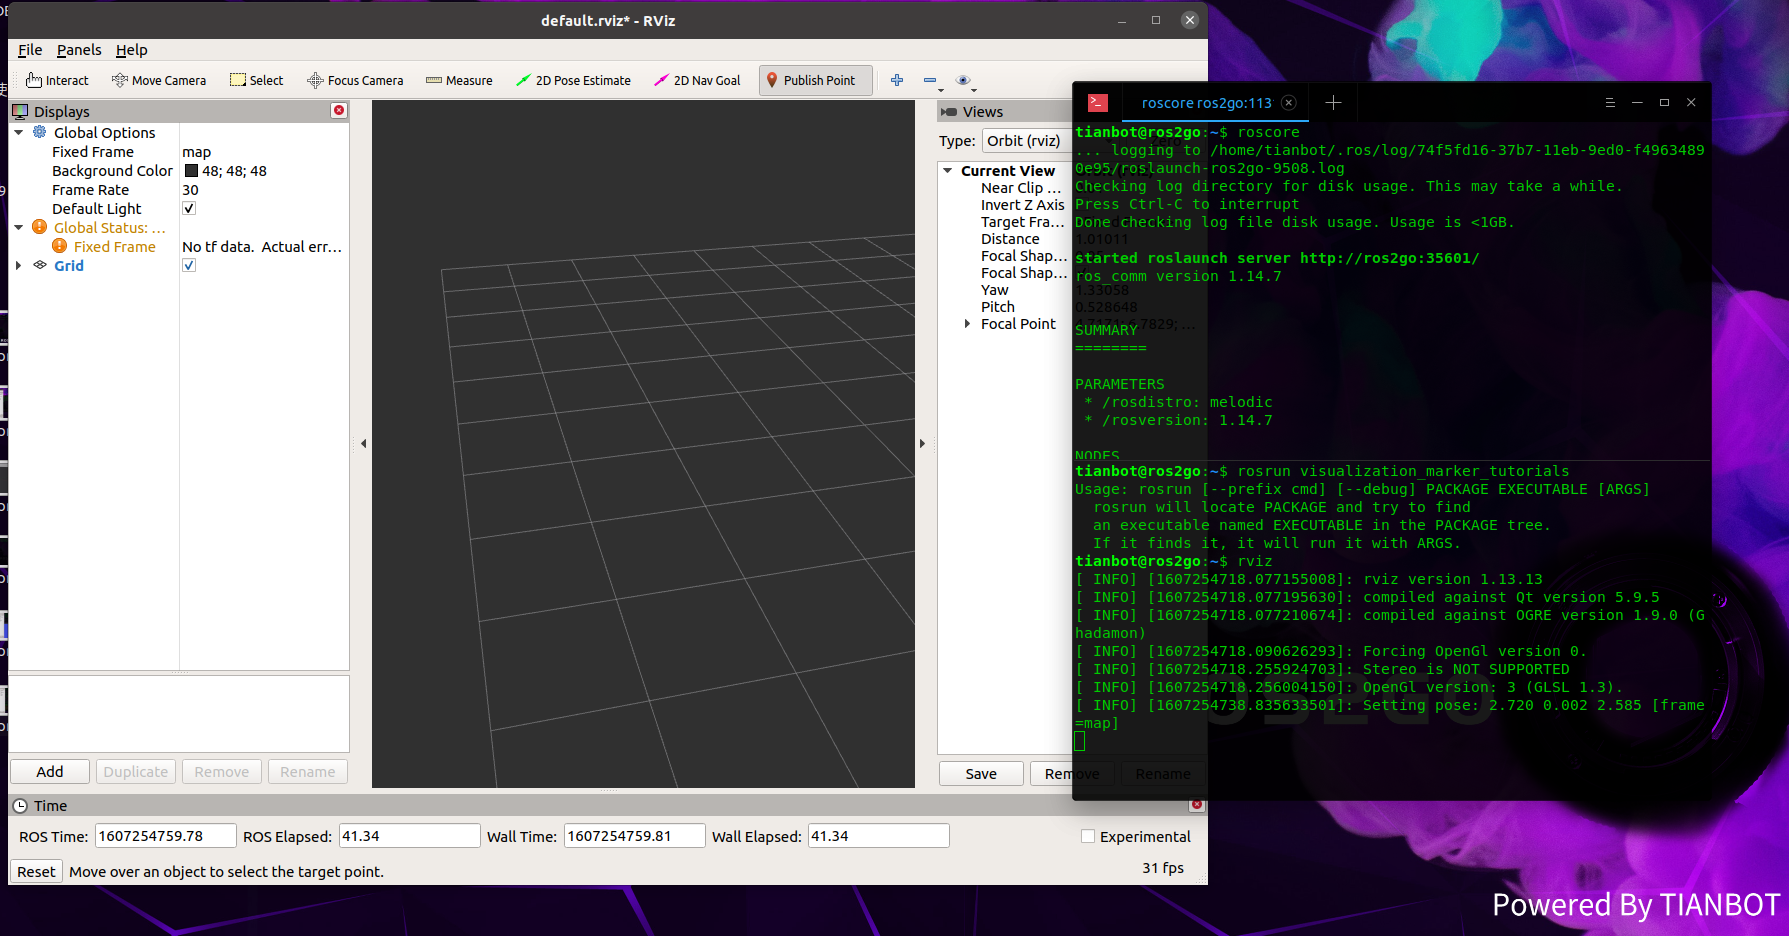
Task: Select the Near Clip property row
Action: pos(1020,187)
